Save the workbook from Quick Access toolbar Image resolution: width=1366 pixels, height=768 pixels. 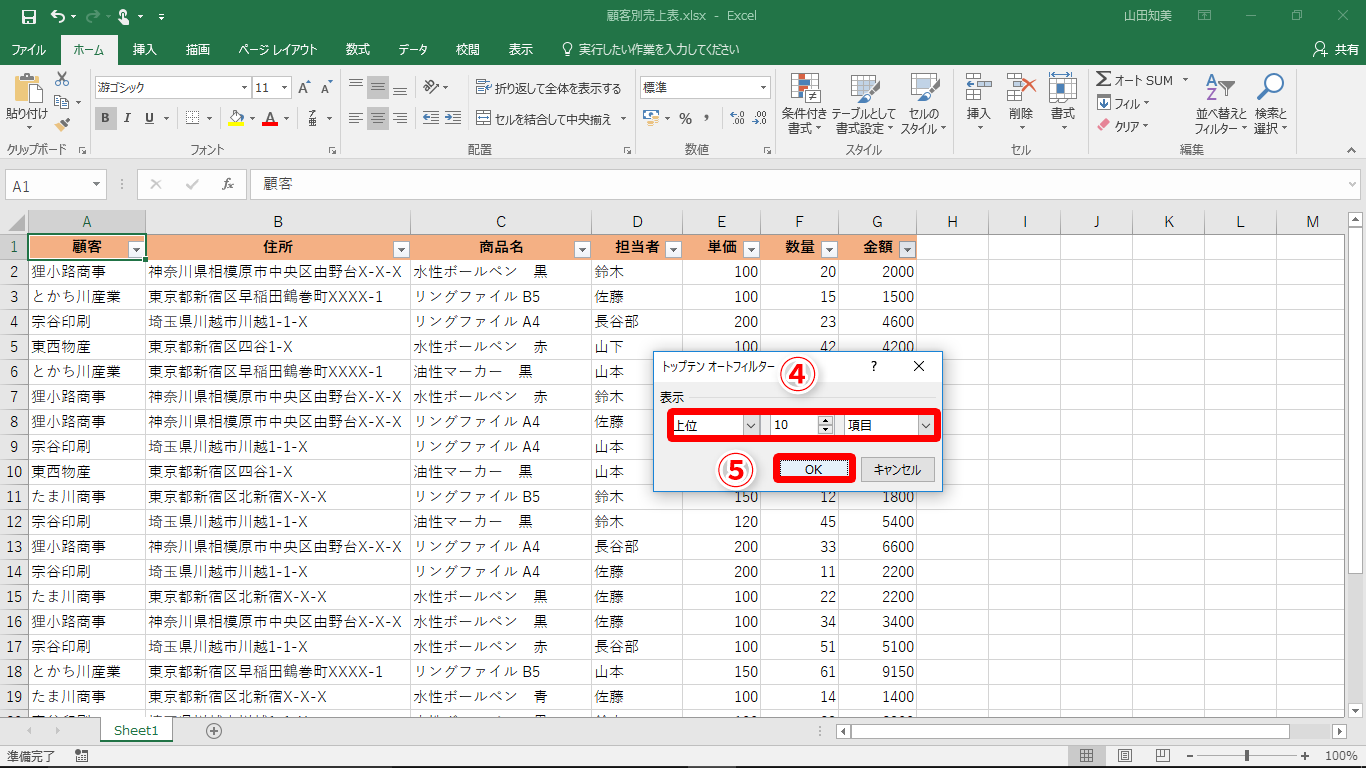coord(28,16)
